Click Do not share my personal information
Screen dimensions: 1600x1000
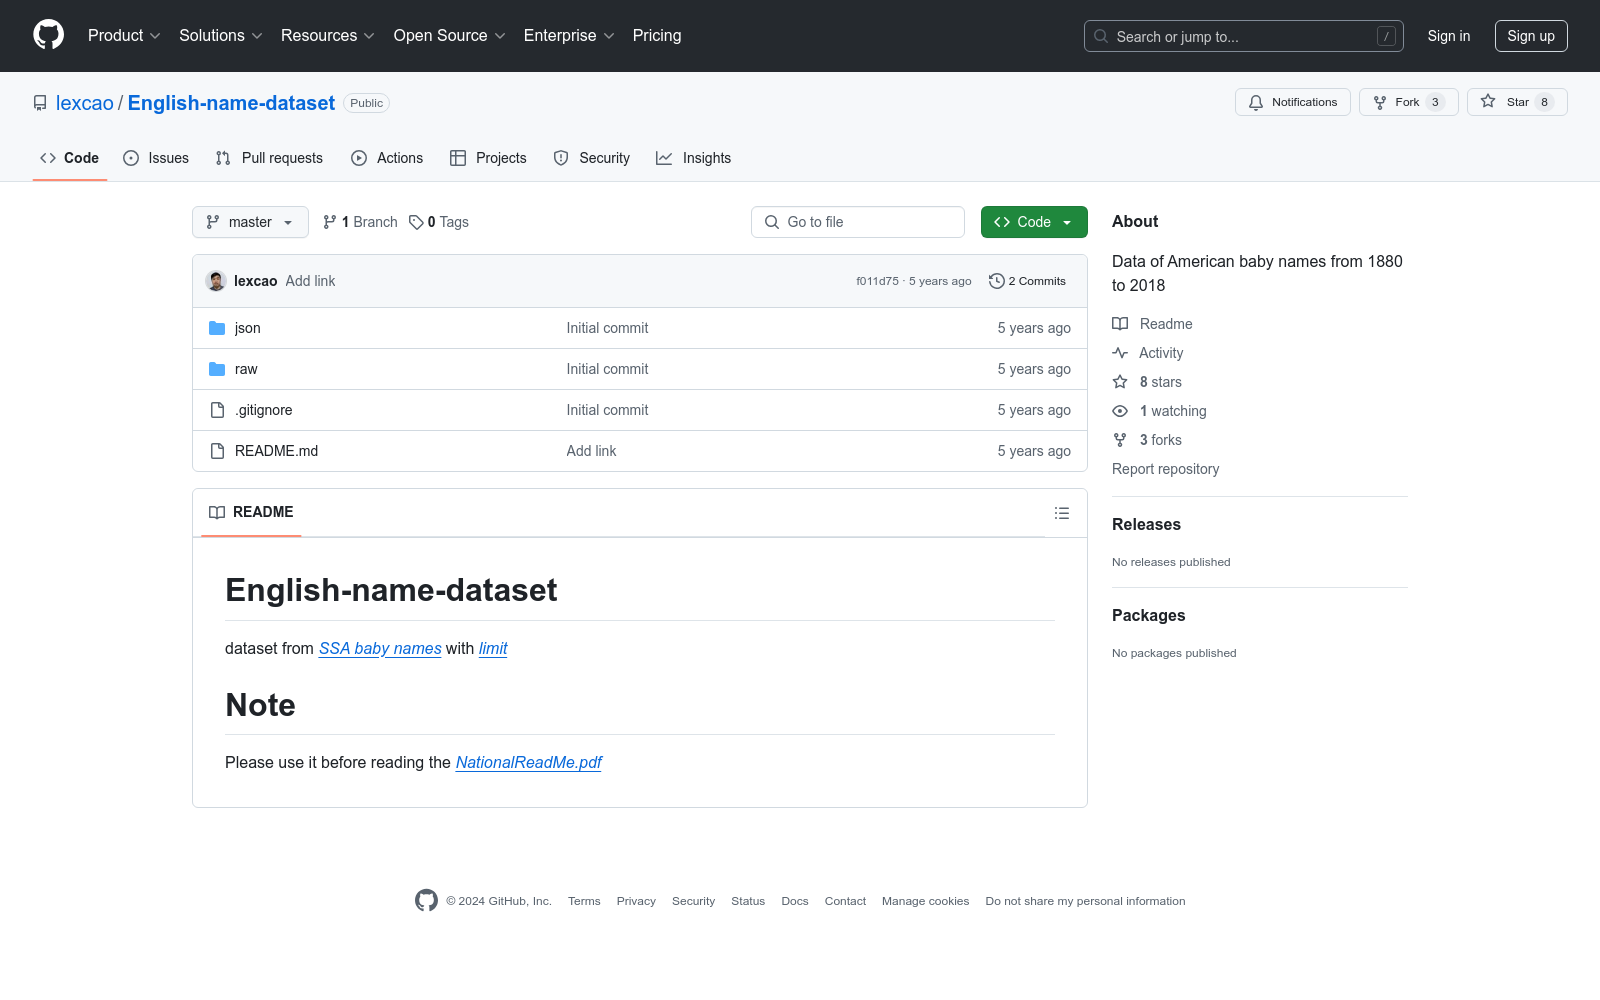point(1085,901)
